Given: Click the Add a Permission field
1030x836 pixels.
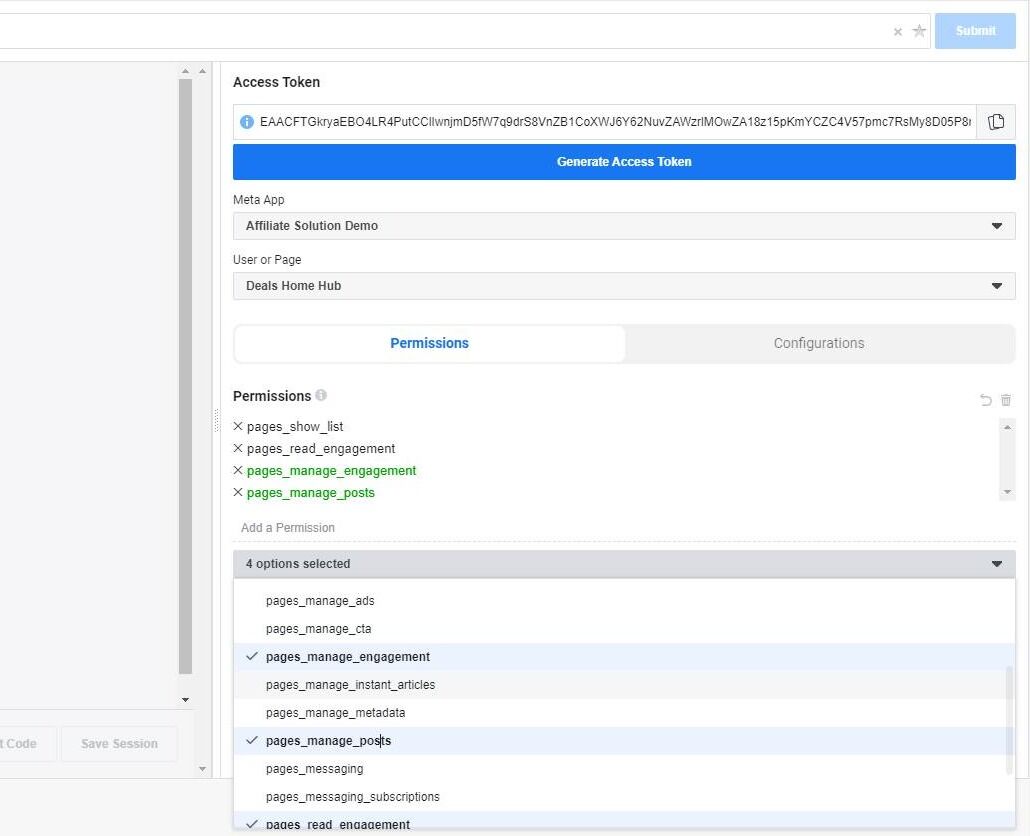Looking at the screenshot, I should click(624, 528).
